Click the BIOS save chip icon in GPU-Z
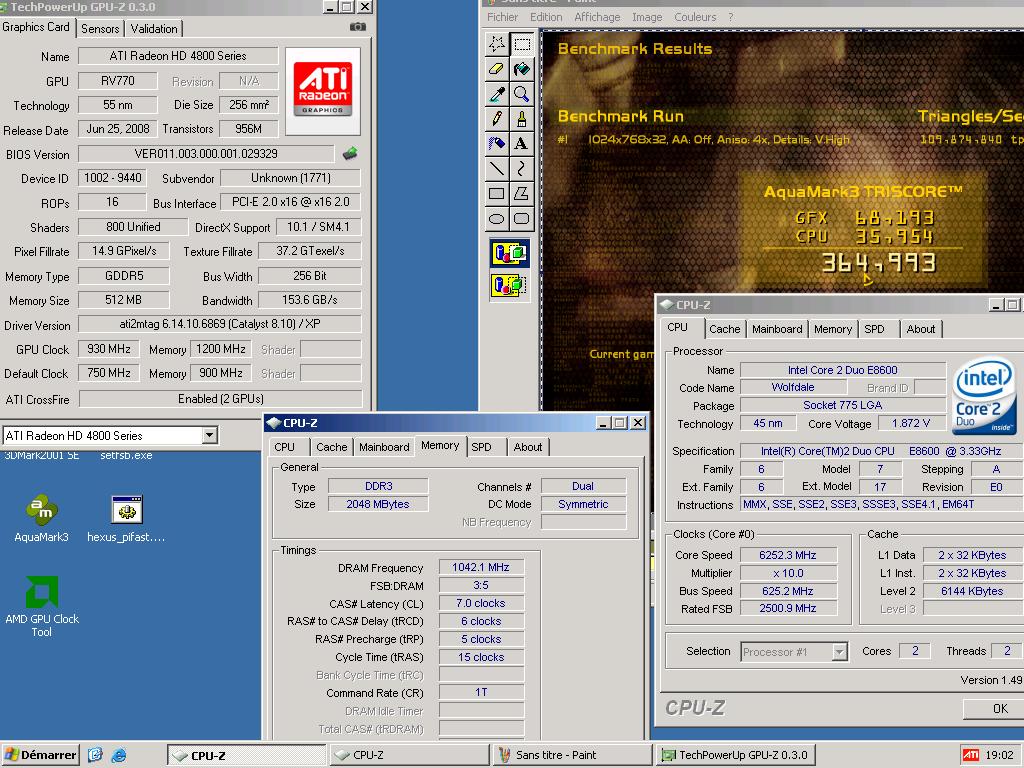 (350, 153)
